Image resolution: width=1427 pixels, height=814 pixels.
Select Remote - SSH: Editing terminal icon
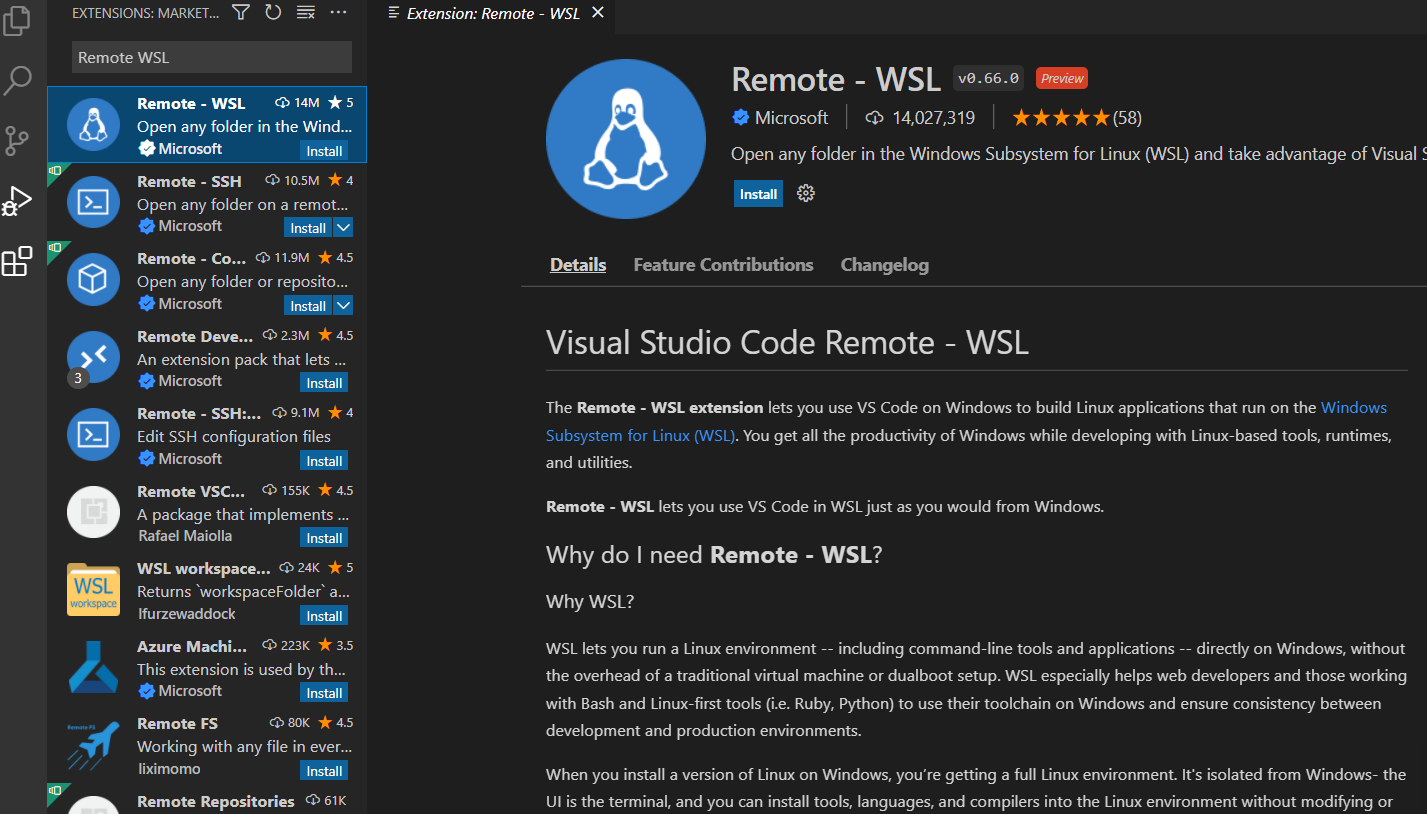click(x=93, y=435)
